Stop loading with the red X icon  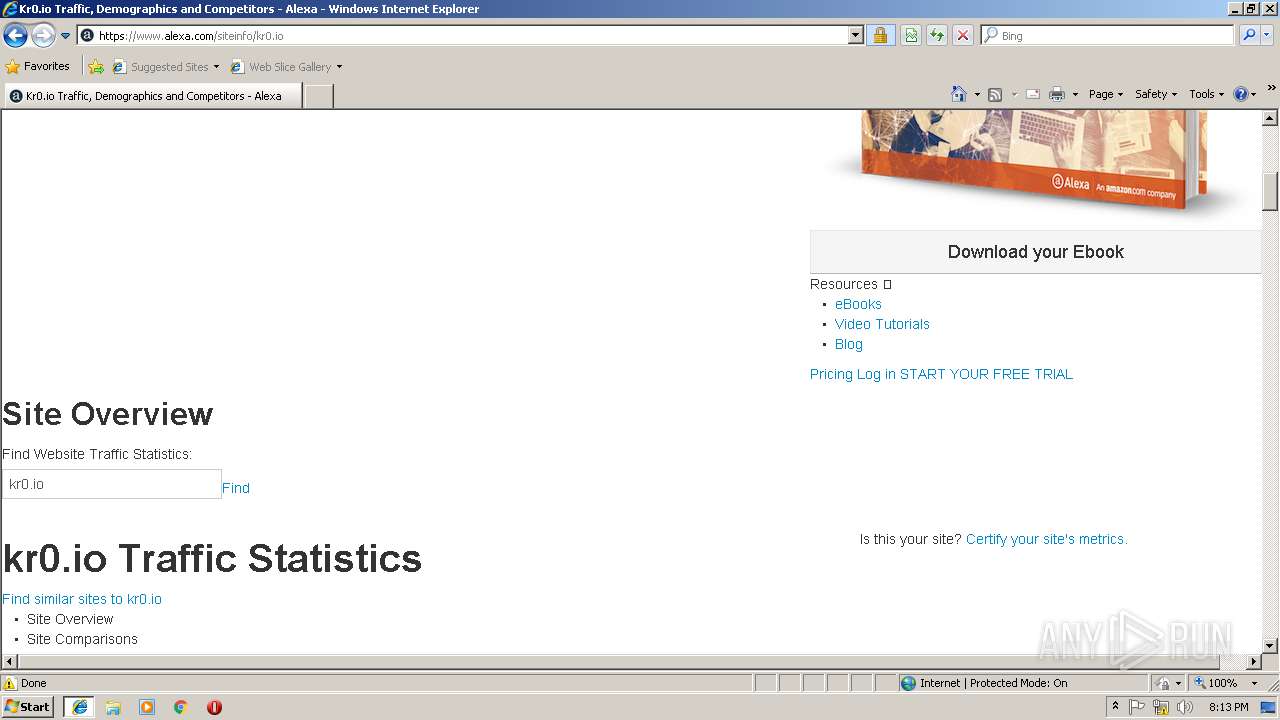point(963,36)
